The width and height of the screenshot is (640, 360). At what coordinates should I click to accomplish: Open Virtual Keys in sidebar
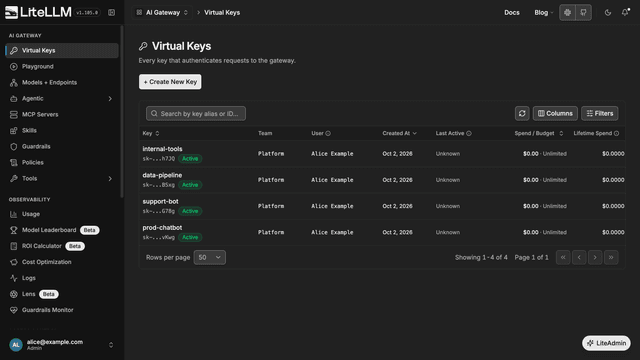pyautogui.click(x=62, y=50)
